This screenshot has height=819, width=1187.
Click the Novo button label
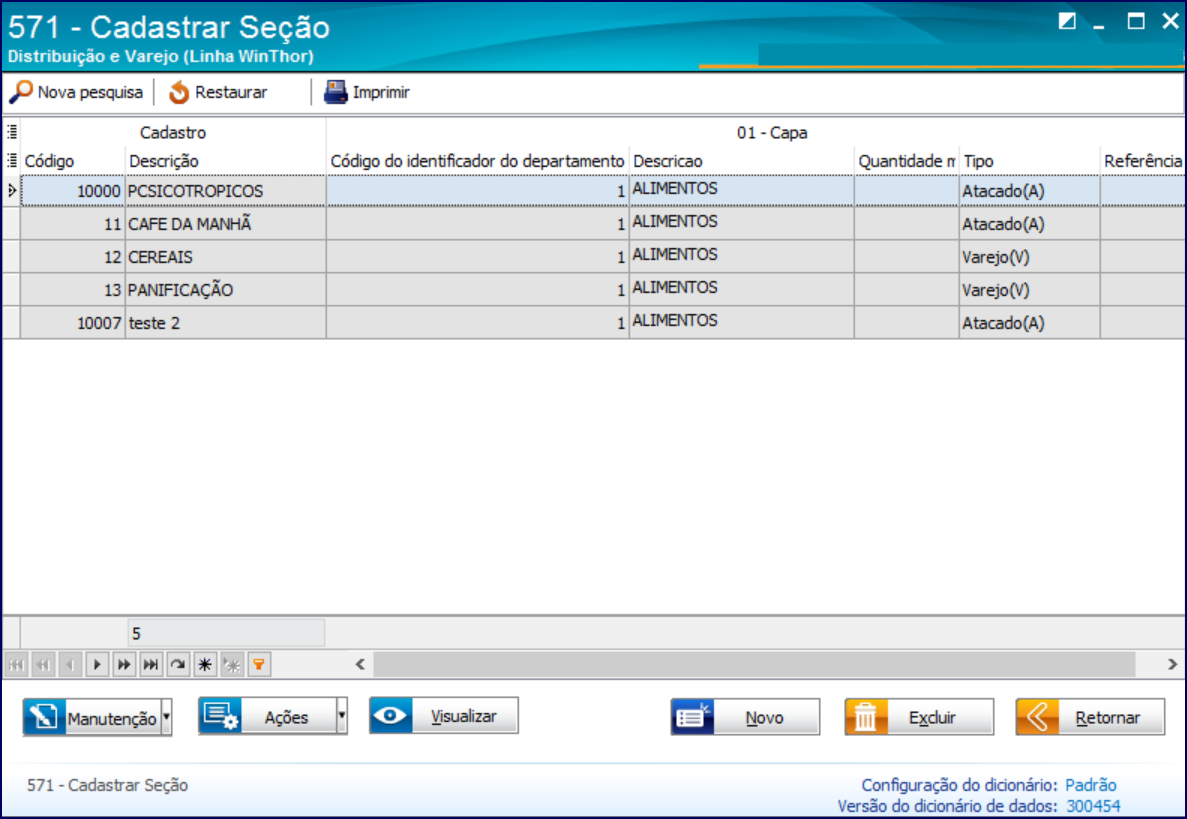click(x=764, y=718)
